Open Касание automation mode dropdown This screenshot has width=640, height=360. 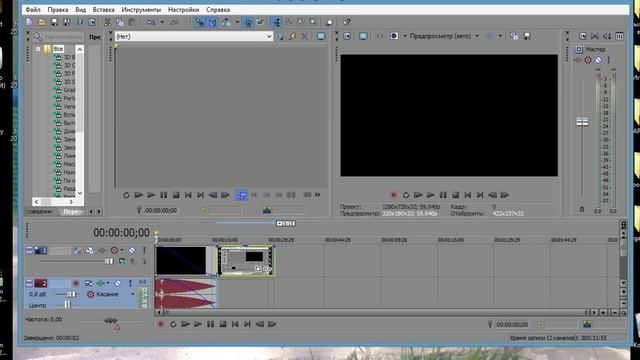click(x=133, y=294)
